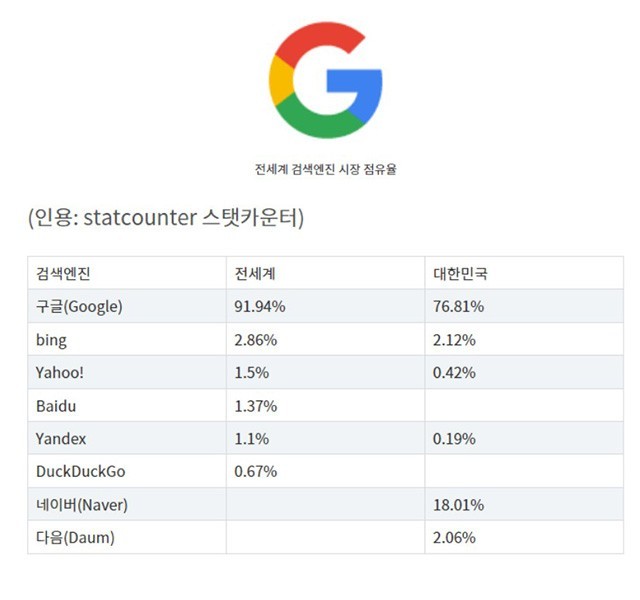This screenshot has width=640, height=600.
Task: Select the 대한민국 column header
Action: pyautogui.click(x=459, y=273)
